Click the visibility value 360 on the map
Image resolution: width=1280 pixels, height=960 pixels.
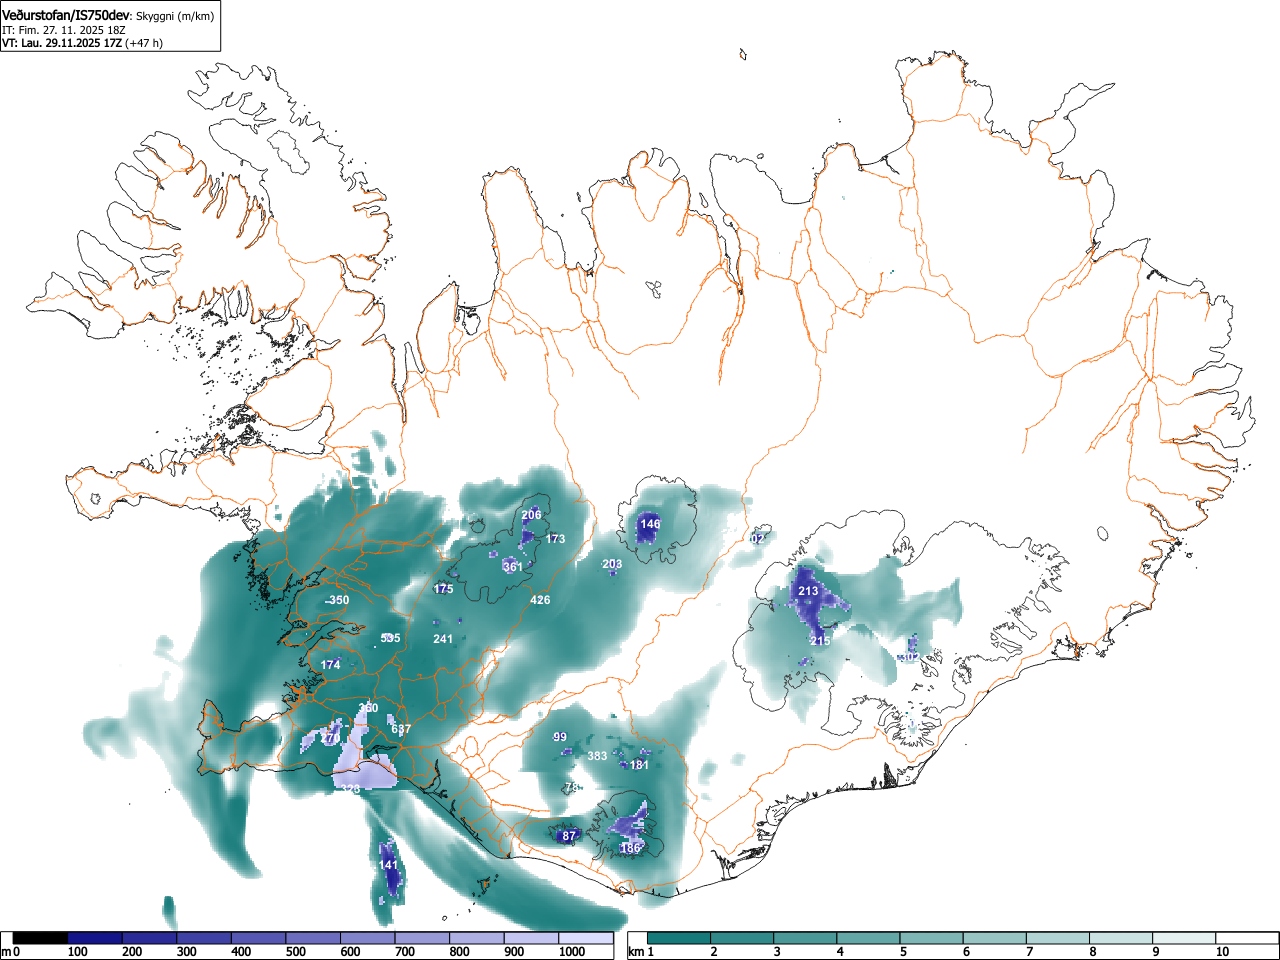pos(368,708)
